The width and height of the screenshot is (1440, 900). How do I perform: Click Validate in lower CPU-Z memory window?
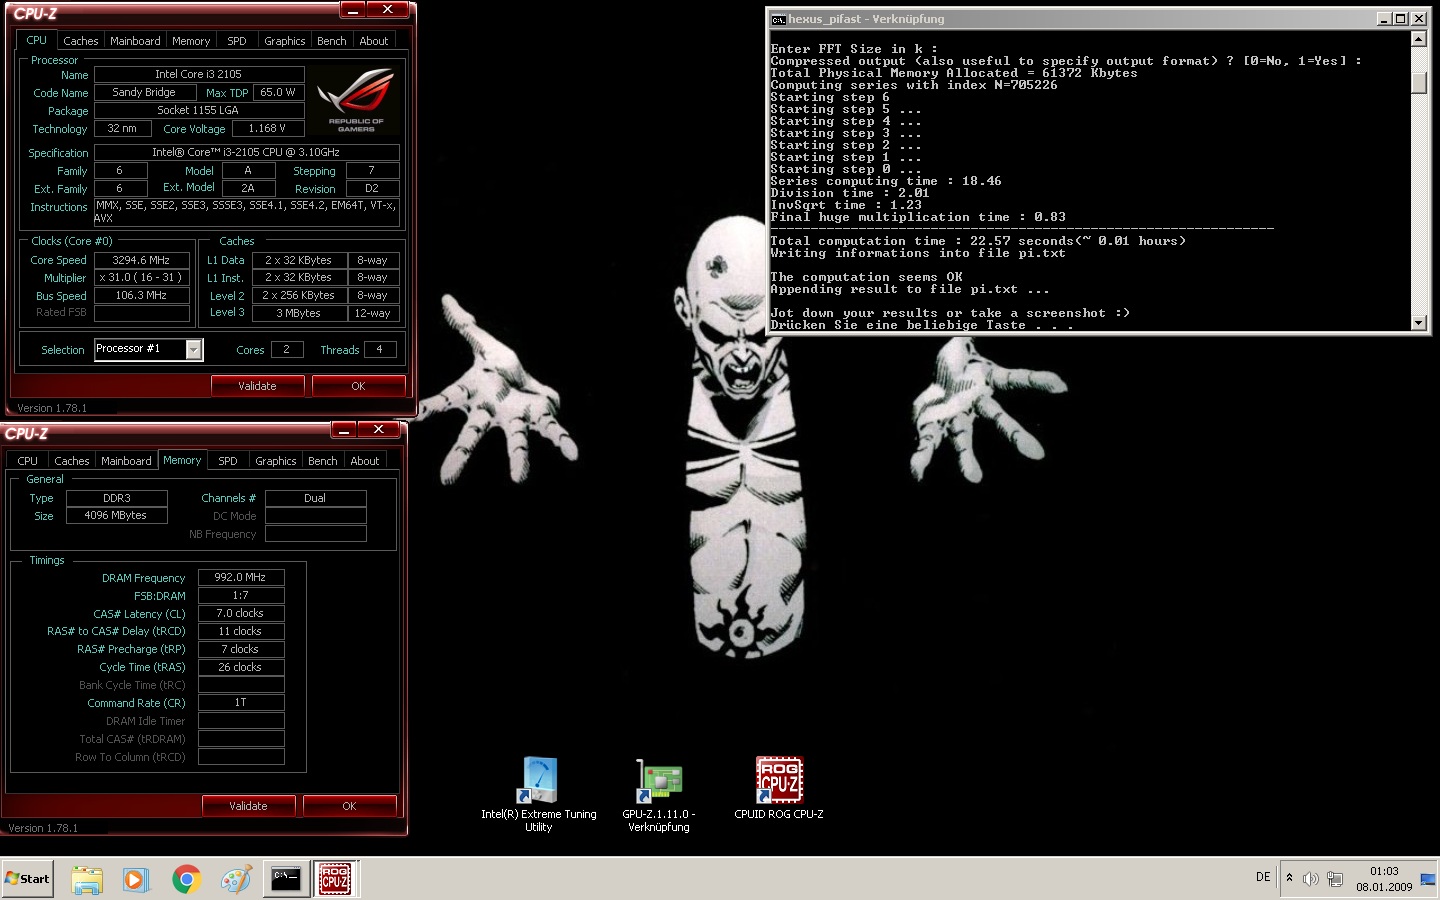(x=248, y=806)
